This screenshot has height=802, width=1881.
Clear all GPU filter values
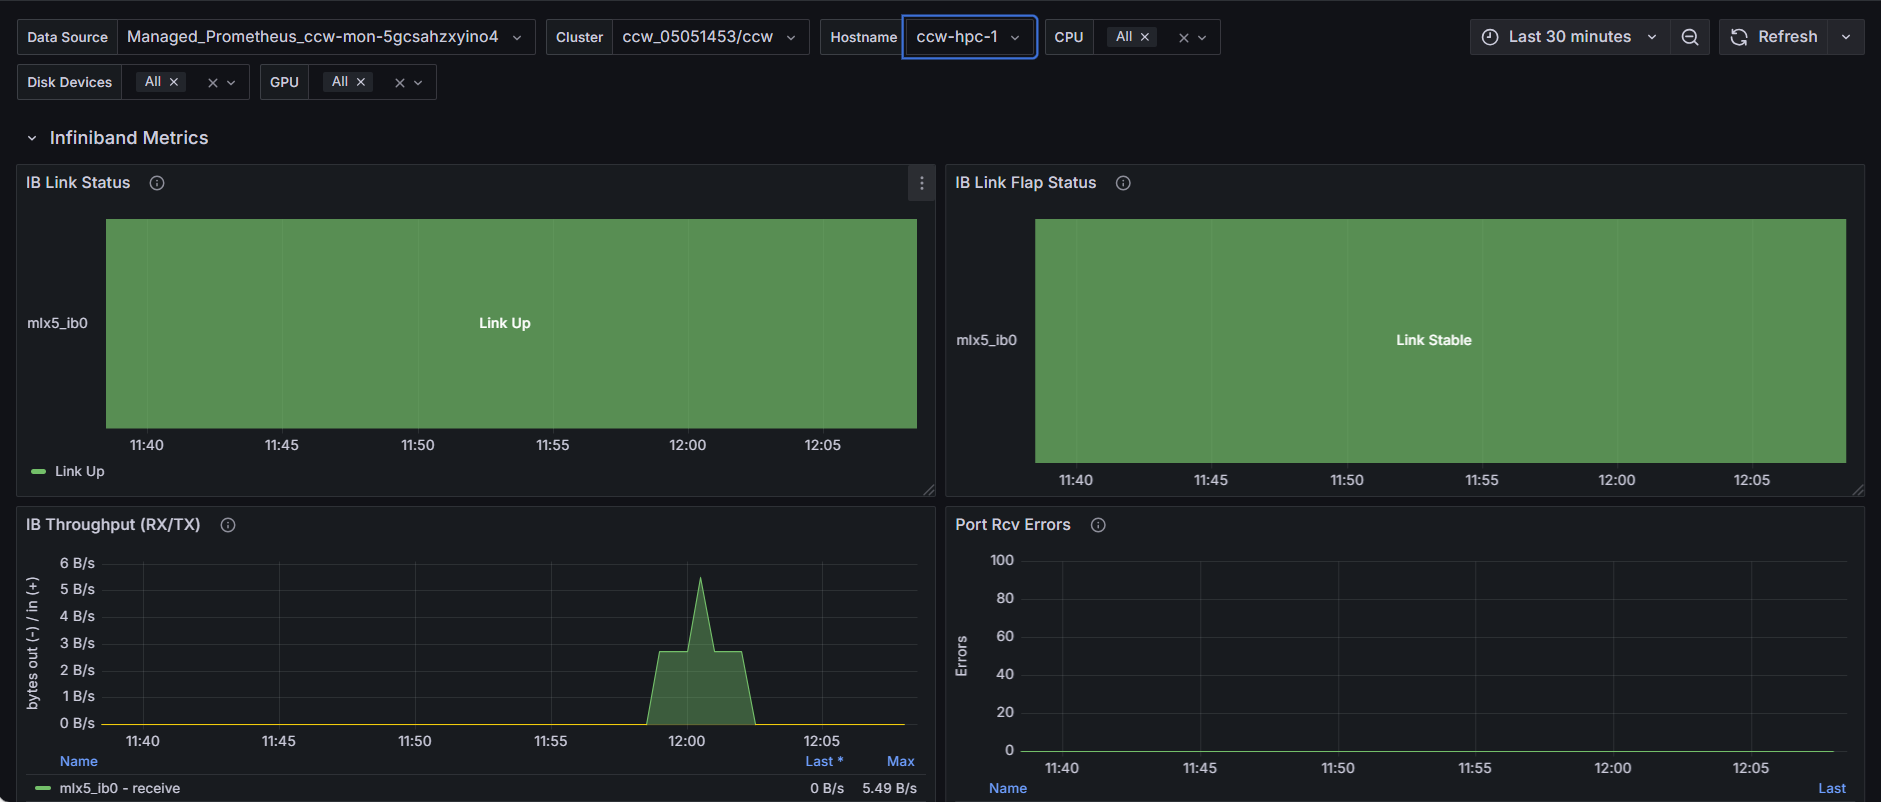tap(400, 83)
